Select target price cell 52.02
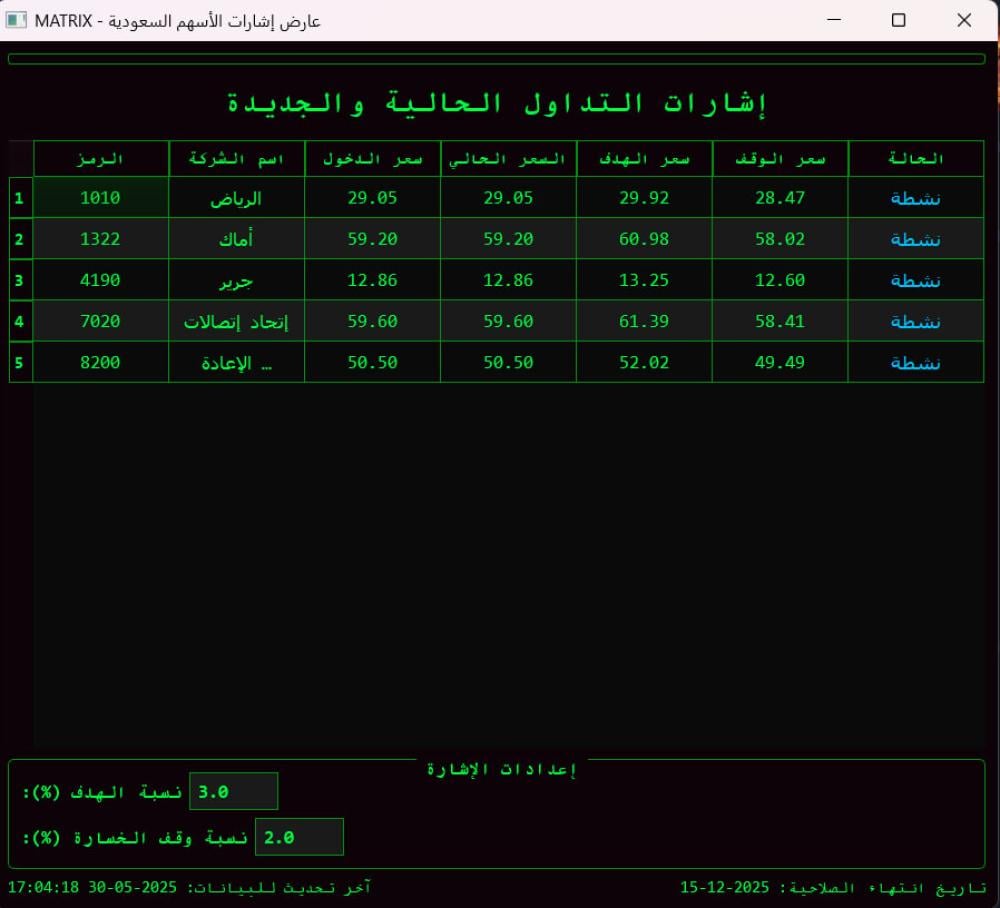The width and height of the screenshot is (1000, 908). click(x=644, y=362)
